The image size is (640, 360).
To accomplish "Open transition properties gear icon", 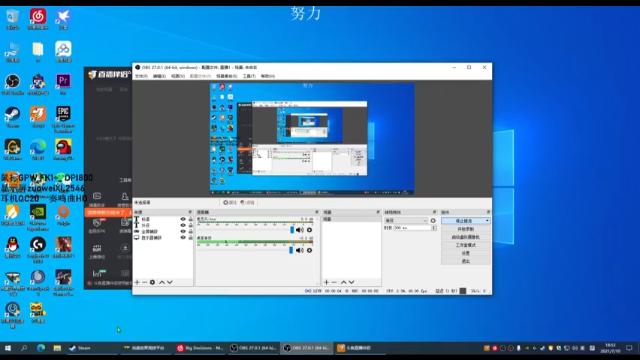I will pyautogui.click(x=433, y=220).
